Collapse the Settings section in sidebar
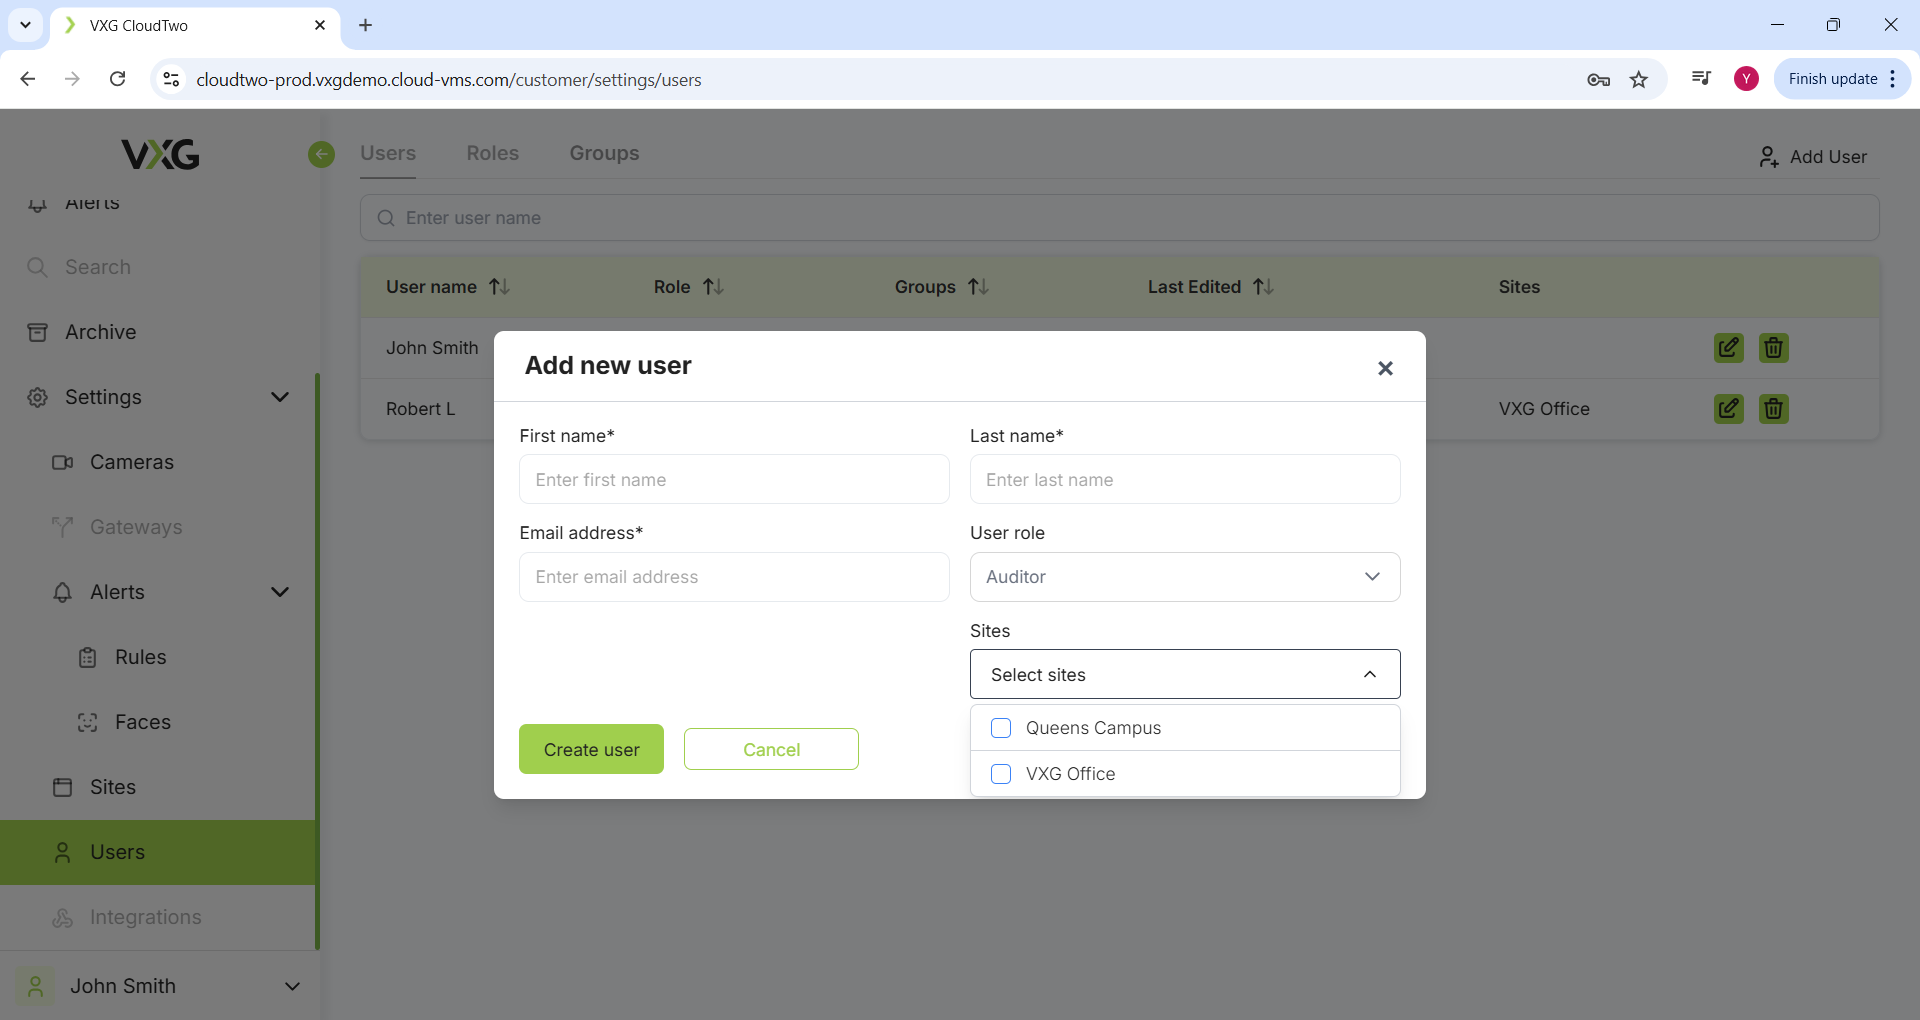 [x=280, y=397]
